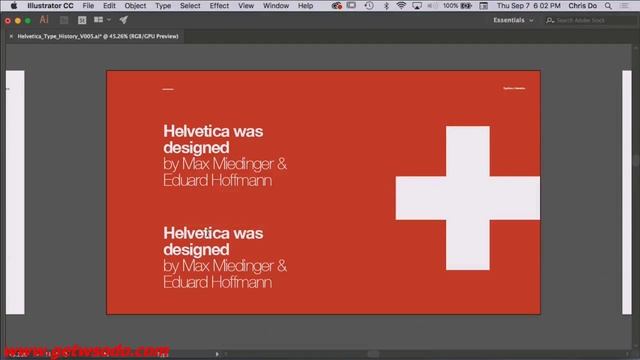Open the Illustrator CC application menu
Viewport: 640px width, 360px height.
(50, 6)
